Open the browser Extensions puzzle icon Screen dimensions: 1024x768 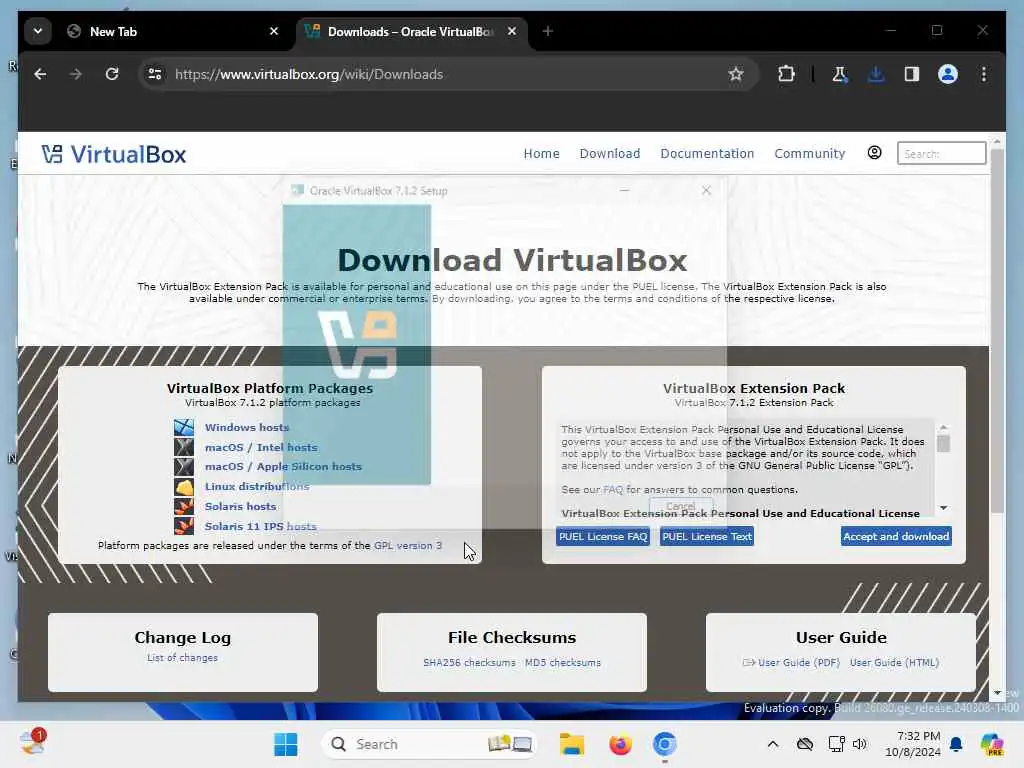coord(786,74)
